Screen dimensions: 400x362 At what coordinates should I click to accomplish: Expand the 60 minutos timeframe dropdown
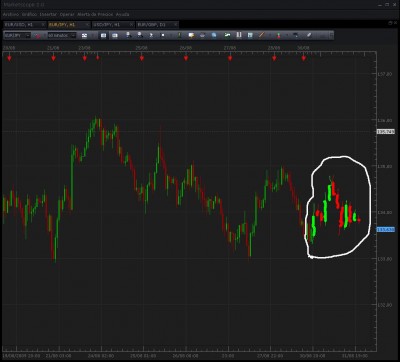74,35
